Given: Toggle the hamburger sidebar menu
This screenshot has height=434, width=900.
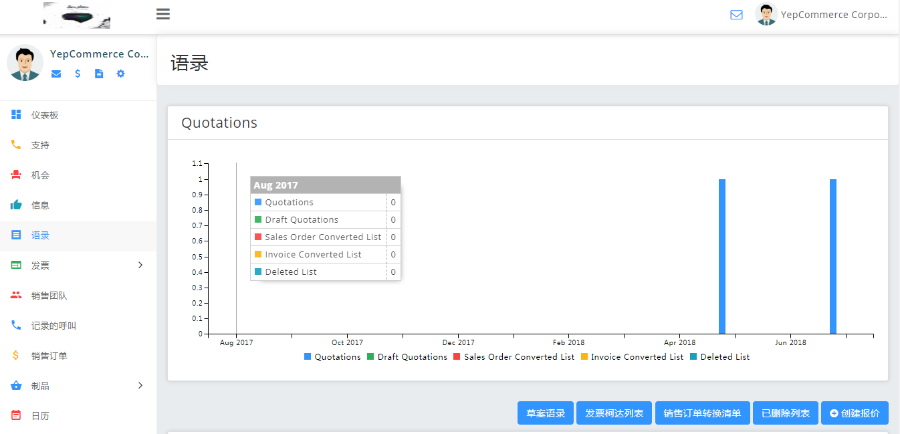Looking at the screenshot, I should 163,14.
